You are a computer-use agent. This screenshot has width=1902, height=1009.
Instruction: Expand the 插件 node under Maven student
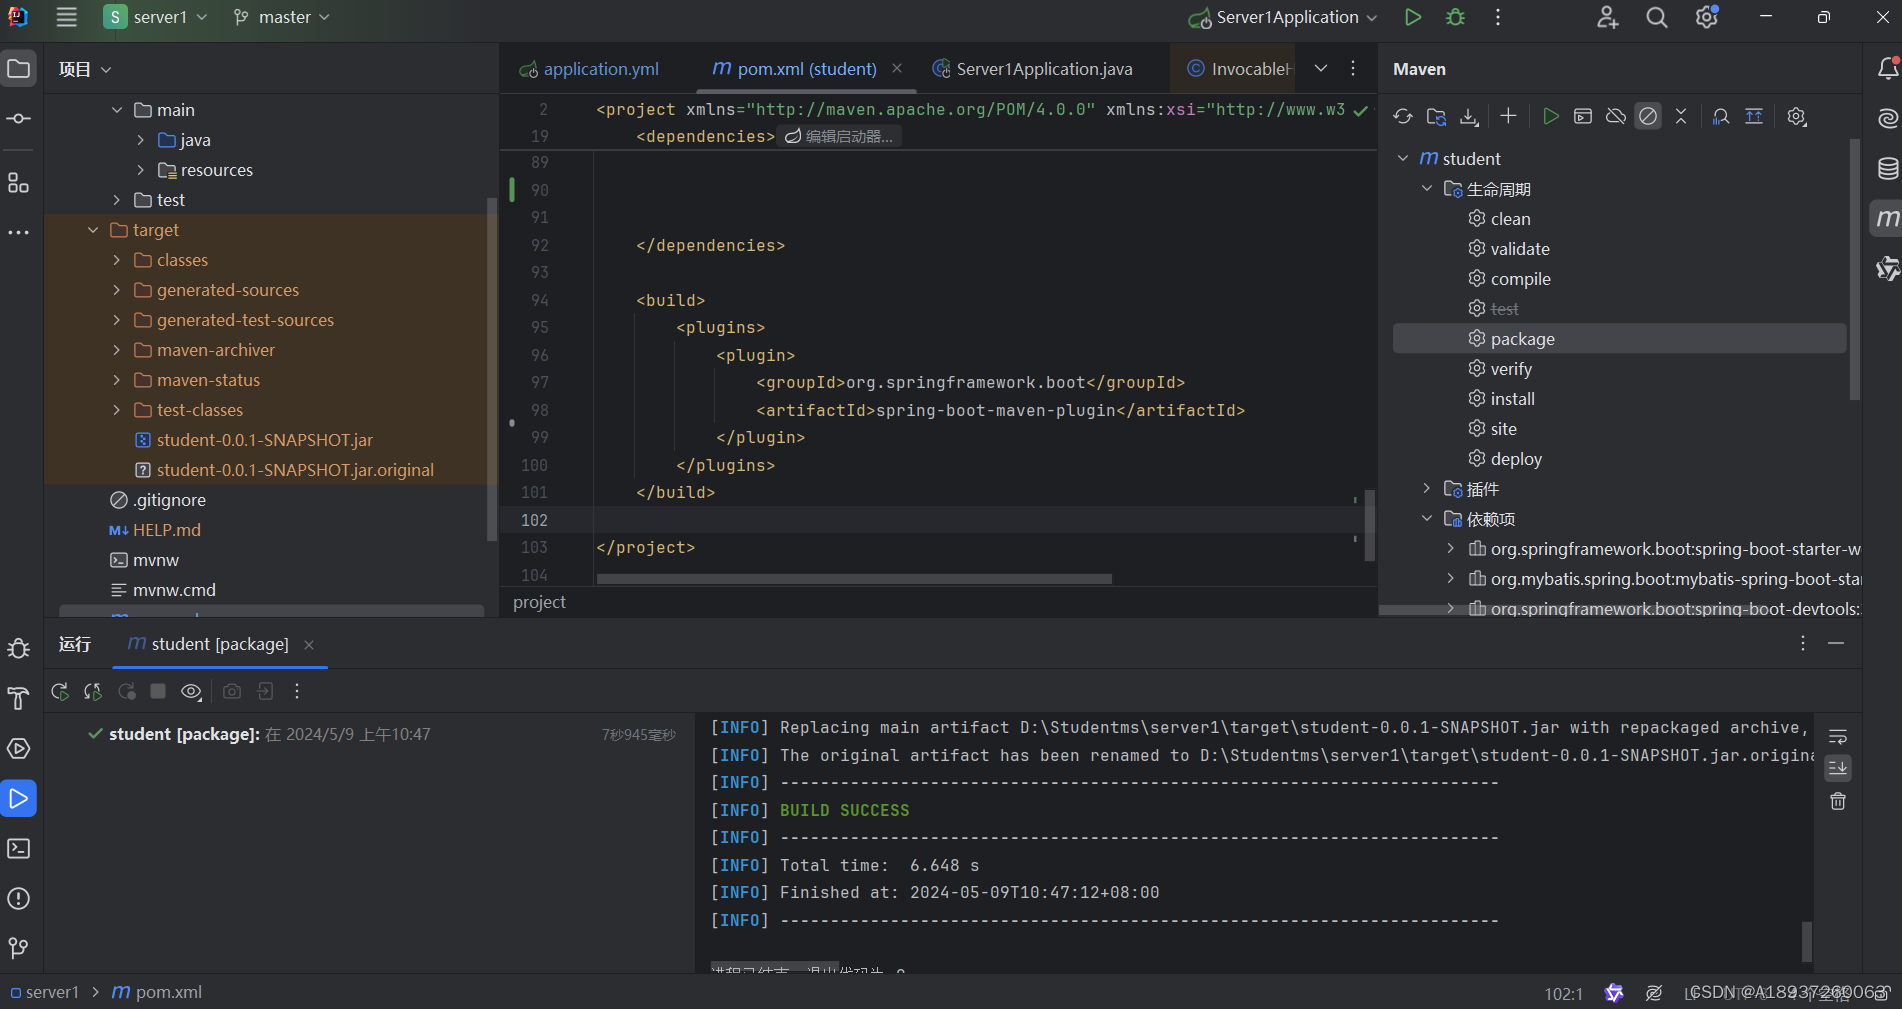coord(1426,489)
